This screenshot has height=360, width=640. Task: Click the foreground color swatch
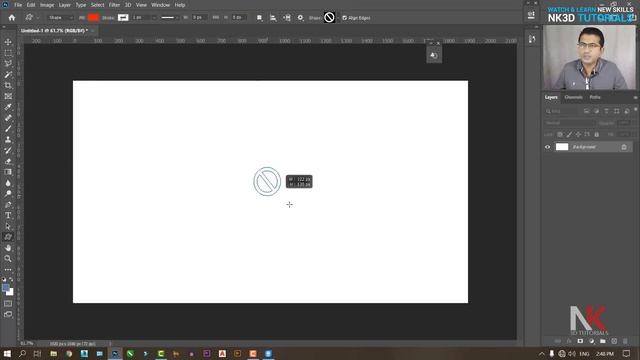(6, 288)
